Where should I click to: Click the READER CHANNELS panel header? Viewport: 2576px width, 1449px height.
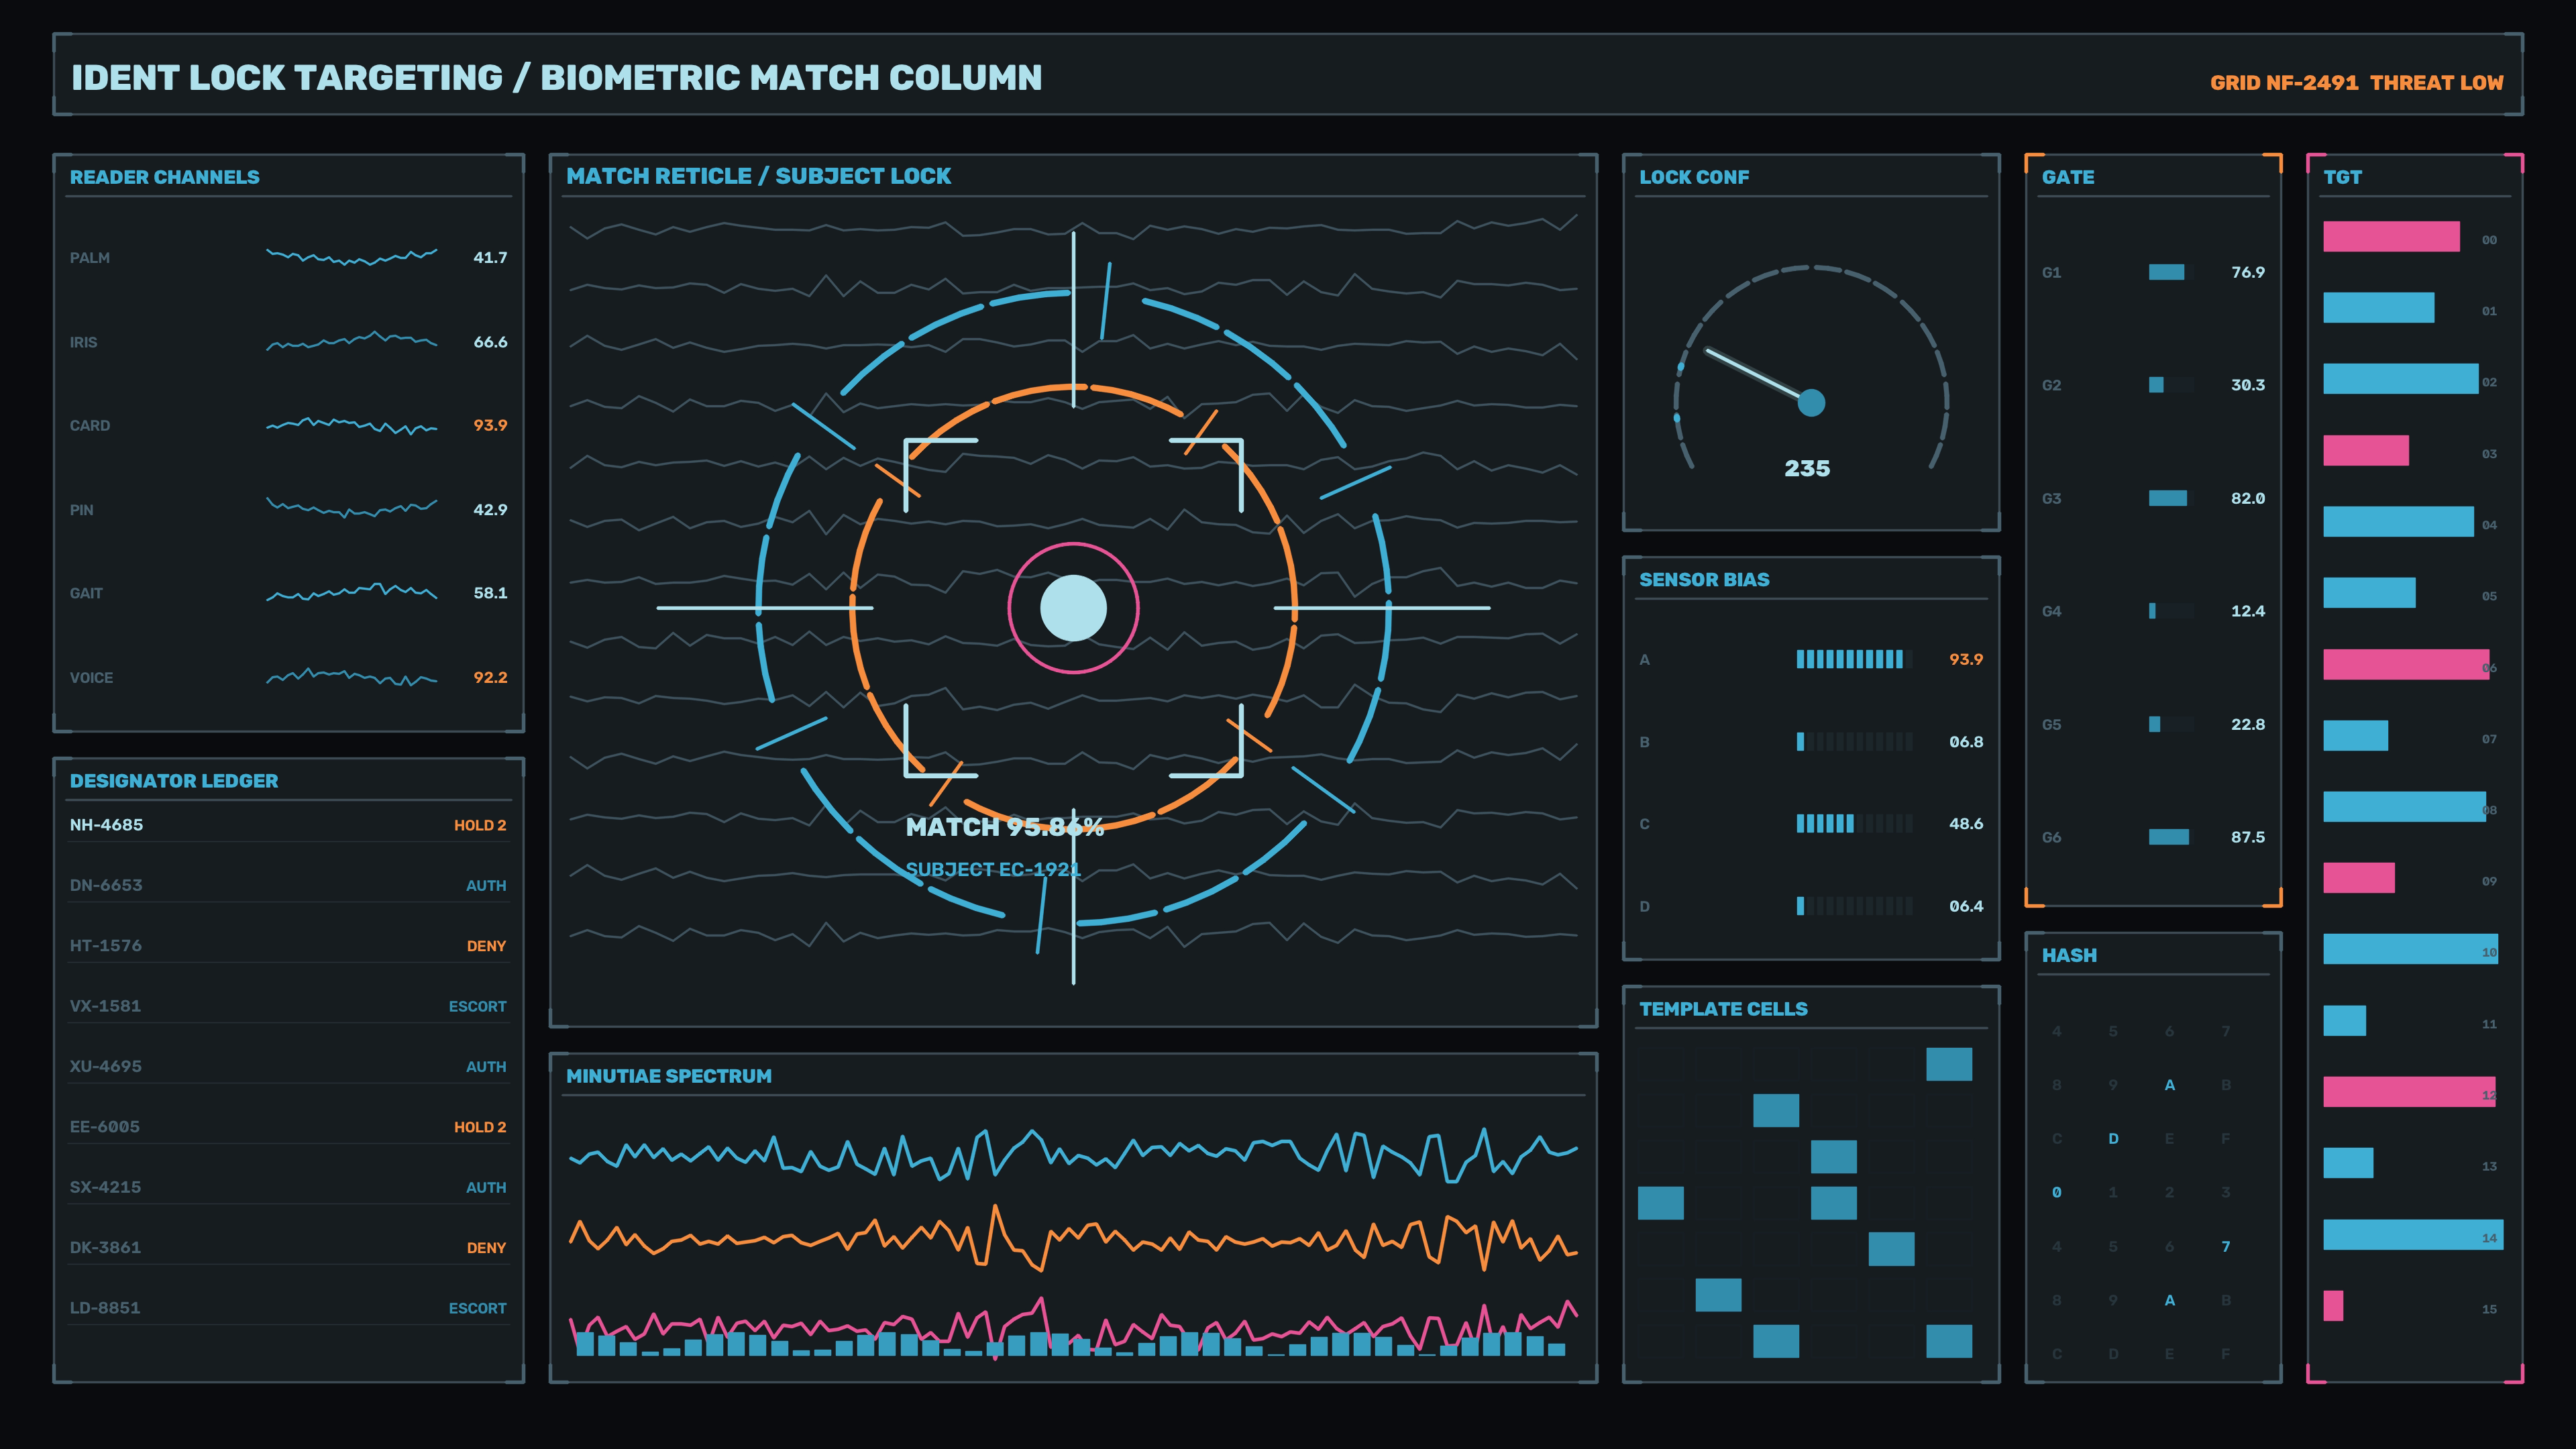(164, 177)
